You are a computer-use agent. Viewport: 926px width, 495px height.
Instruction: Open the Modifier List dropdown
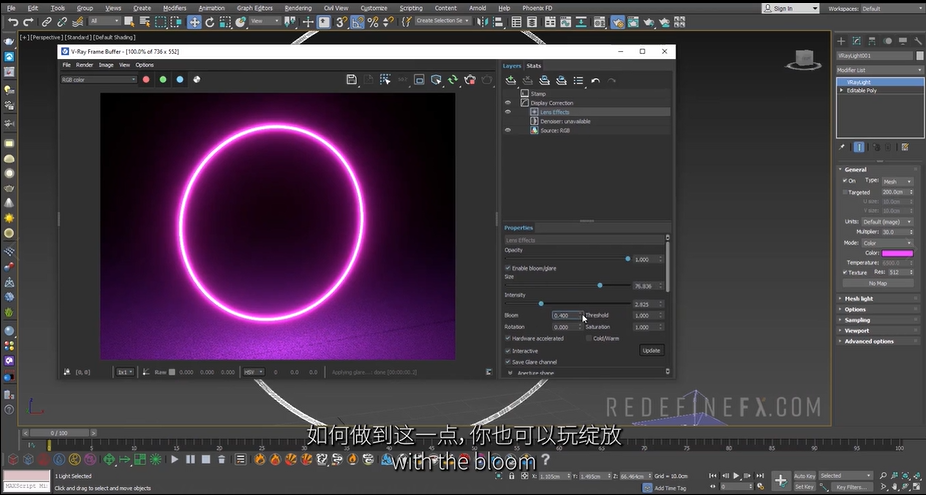[x=879, y=70]
